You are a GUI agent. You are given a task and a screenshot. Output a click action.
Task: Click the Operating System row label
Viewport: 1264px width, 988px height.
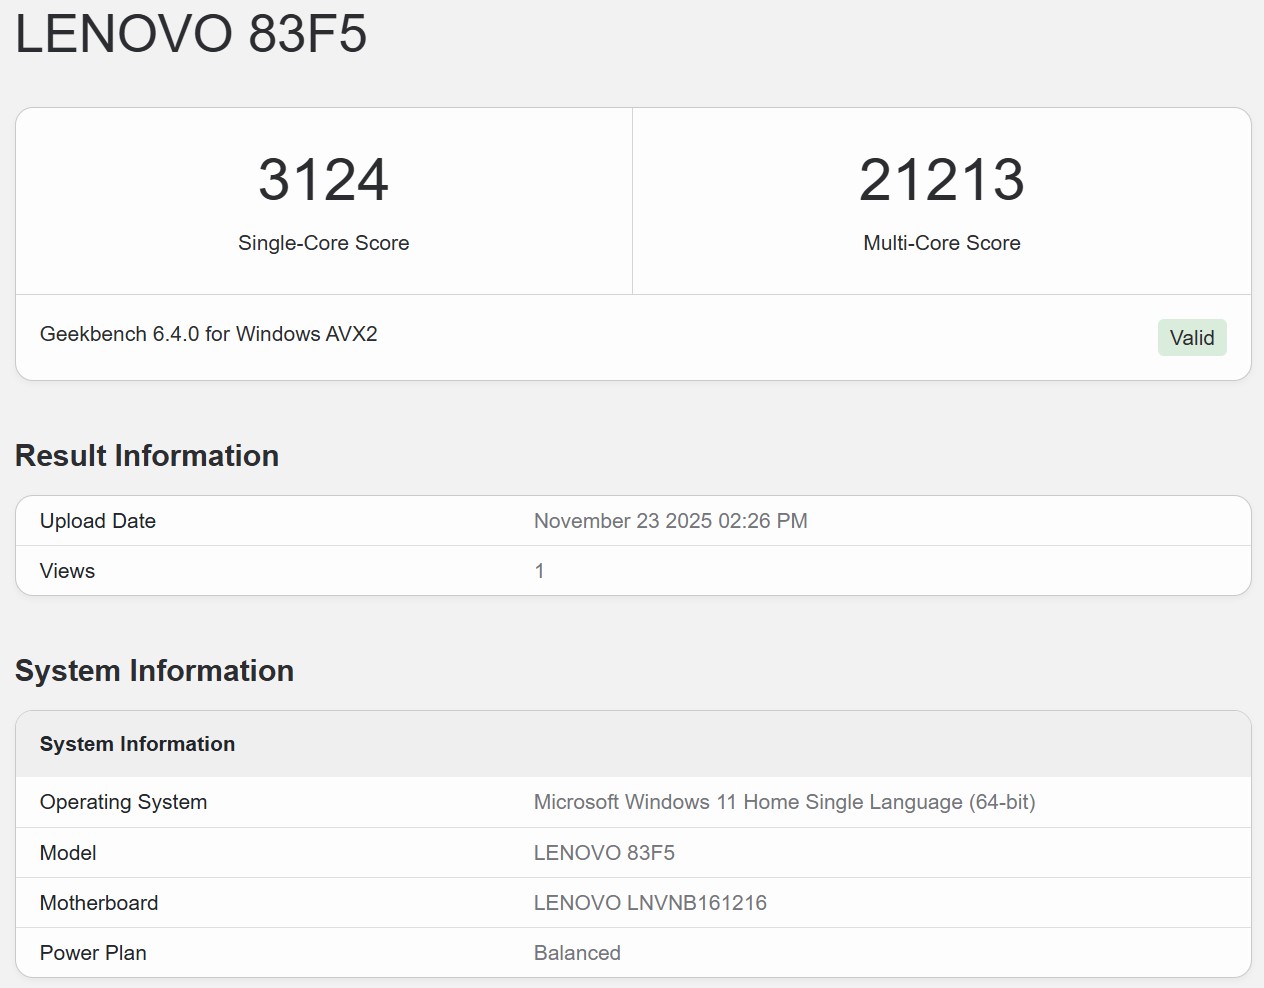click(123, 802)
